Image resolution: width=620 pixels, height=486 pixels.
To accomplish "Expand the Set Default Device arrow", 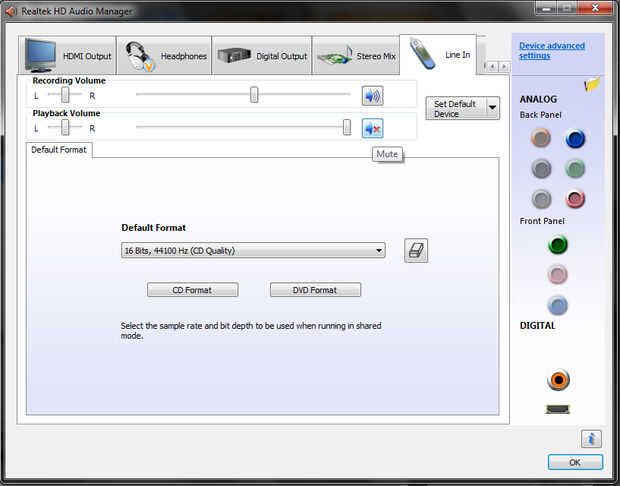I will (x=492, y=108).
